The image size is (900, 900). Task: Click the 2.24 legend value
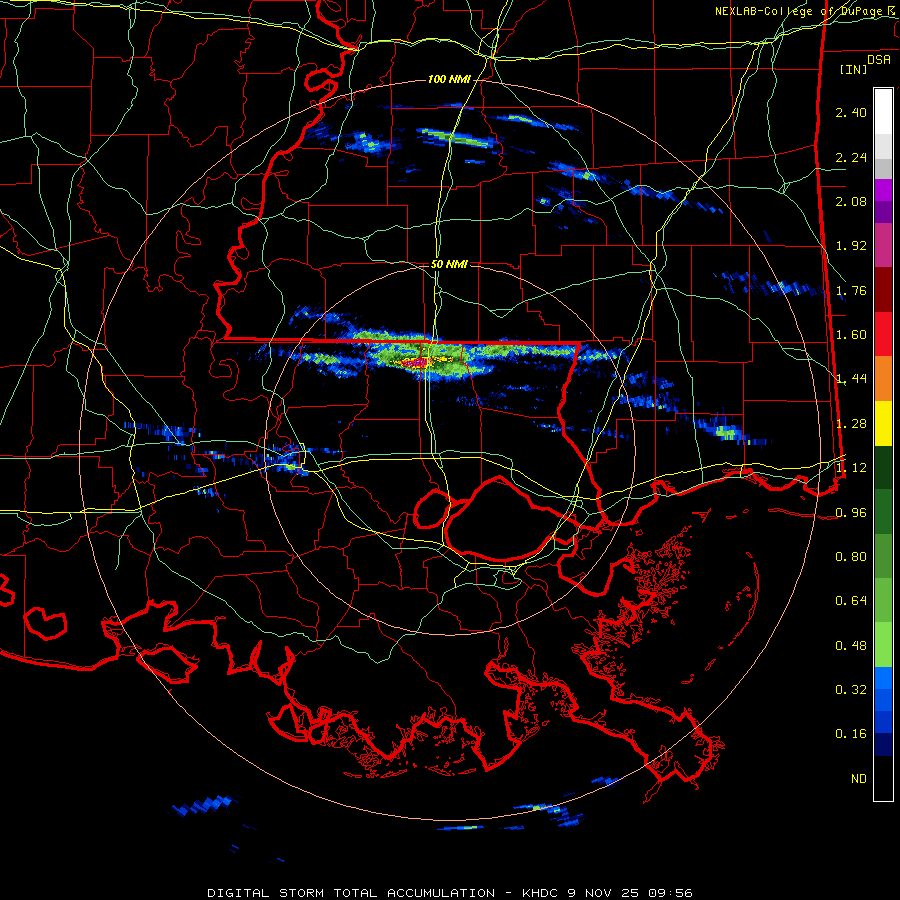[851, 157]
